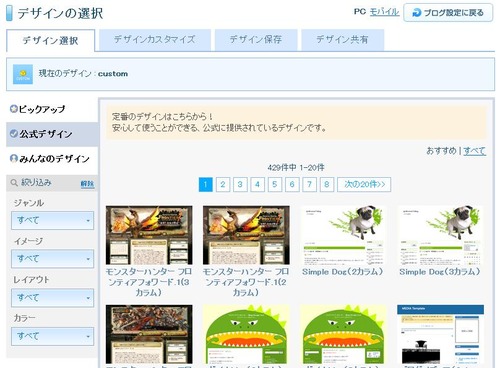Go to page 6 of designs

pos(292,184)
